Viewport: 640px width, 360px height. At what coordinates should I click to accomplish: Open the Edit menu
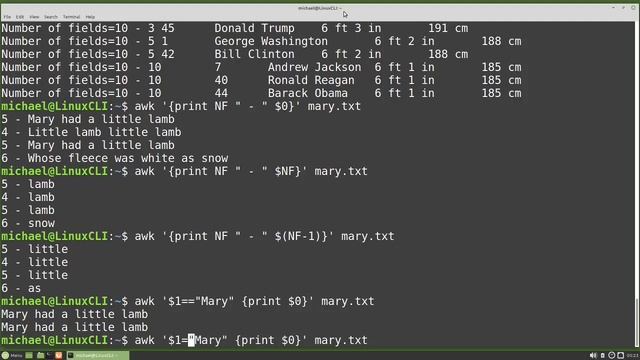[20, 17]
